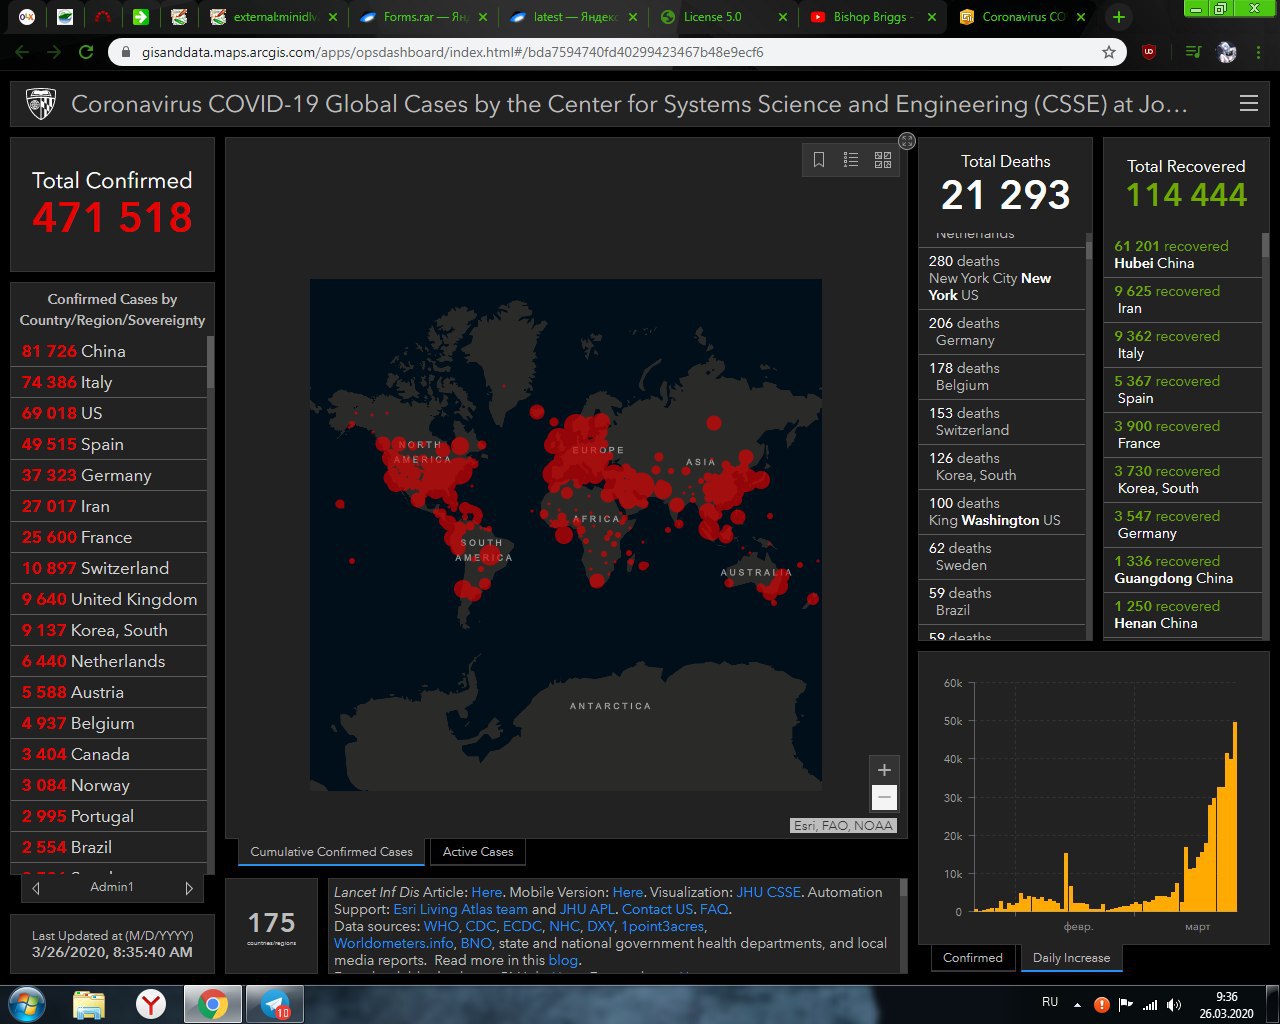Open the blog link

[x=563, y=960]
